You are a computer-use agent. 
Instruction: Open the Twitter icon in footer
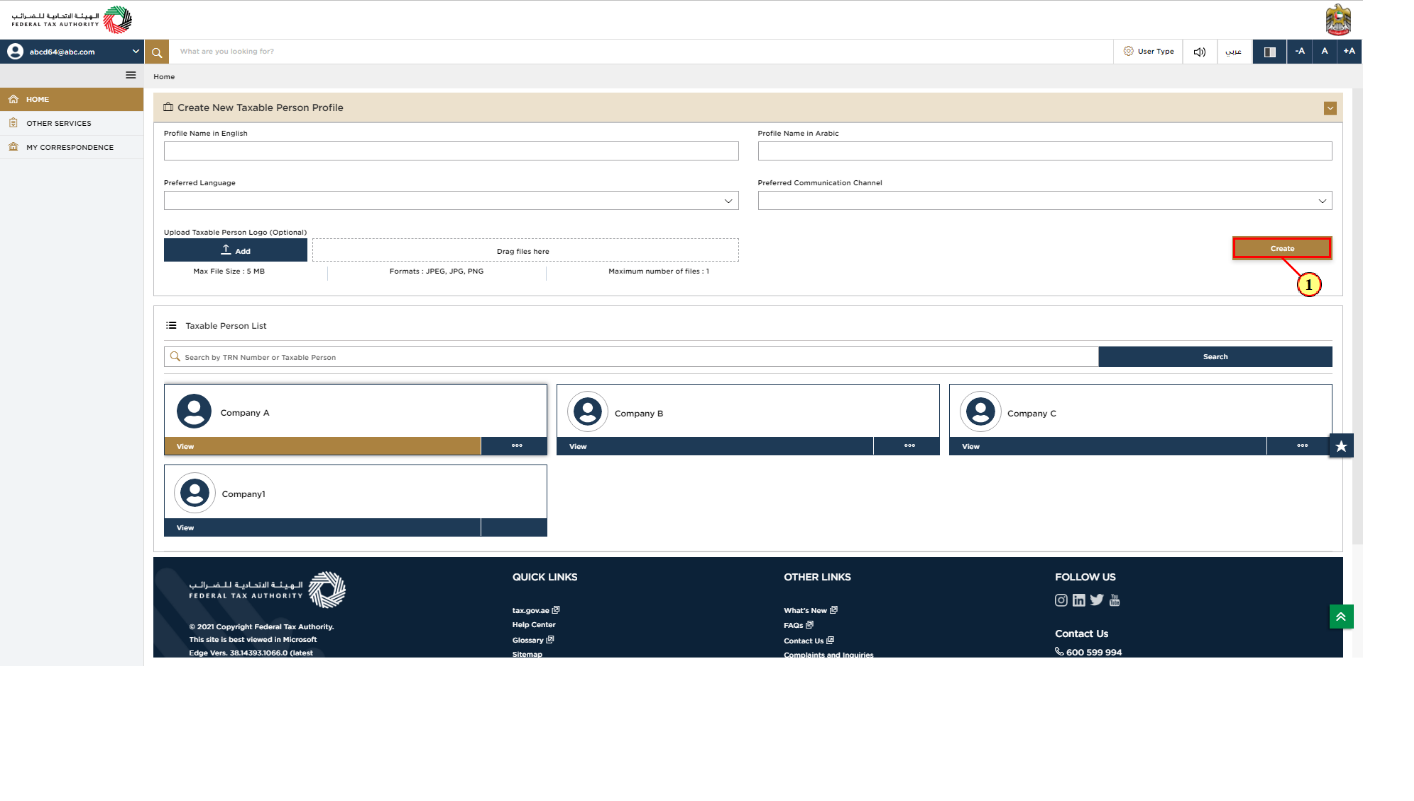(x=1097, y=600)
